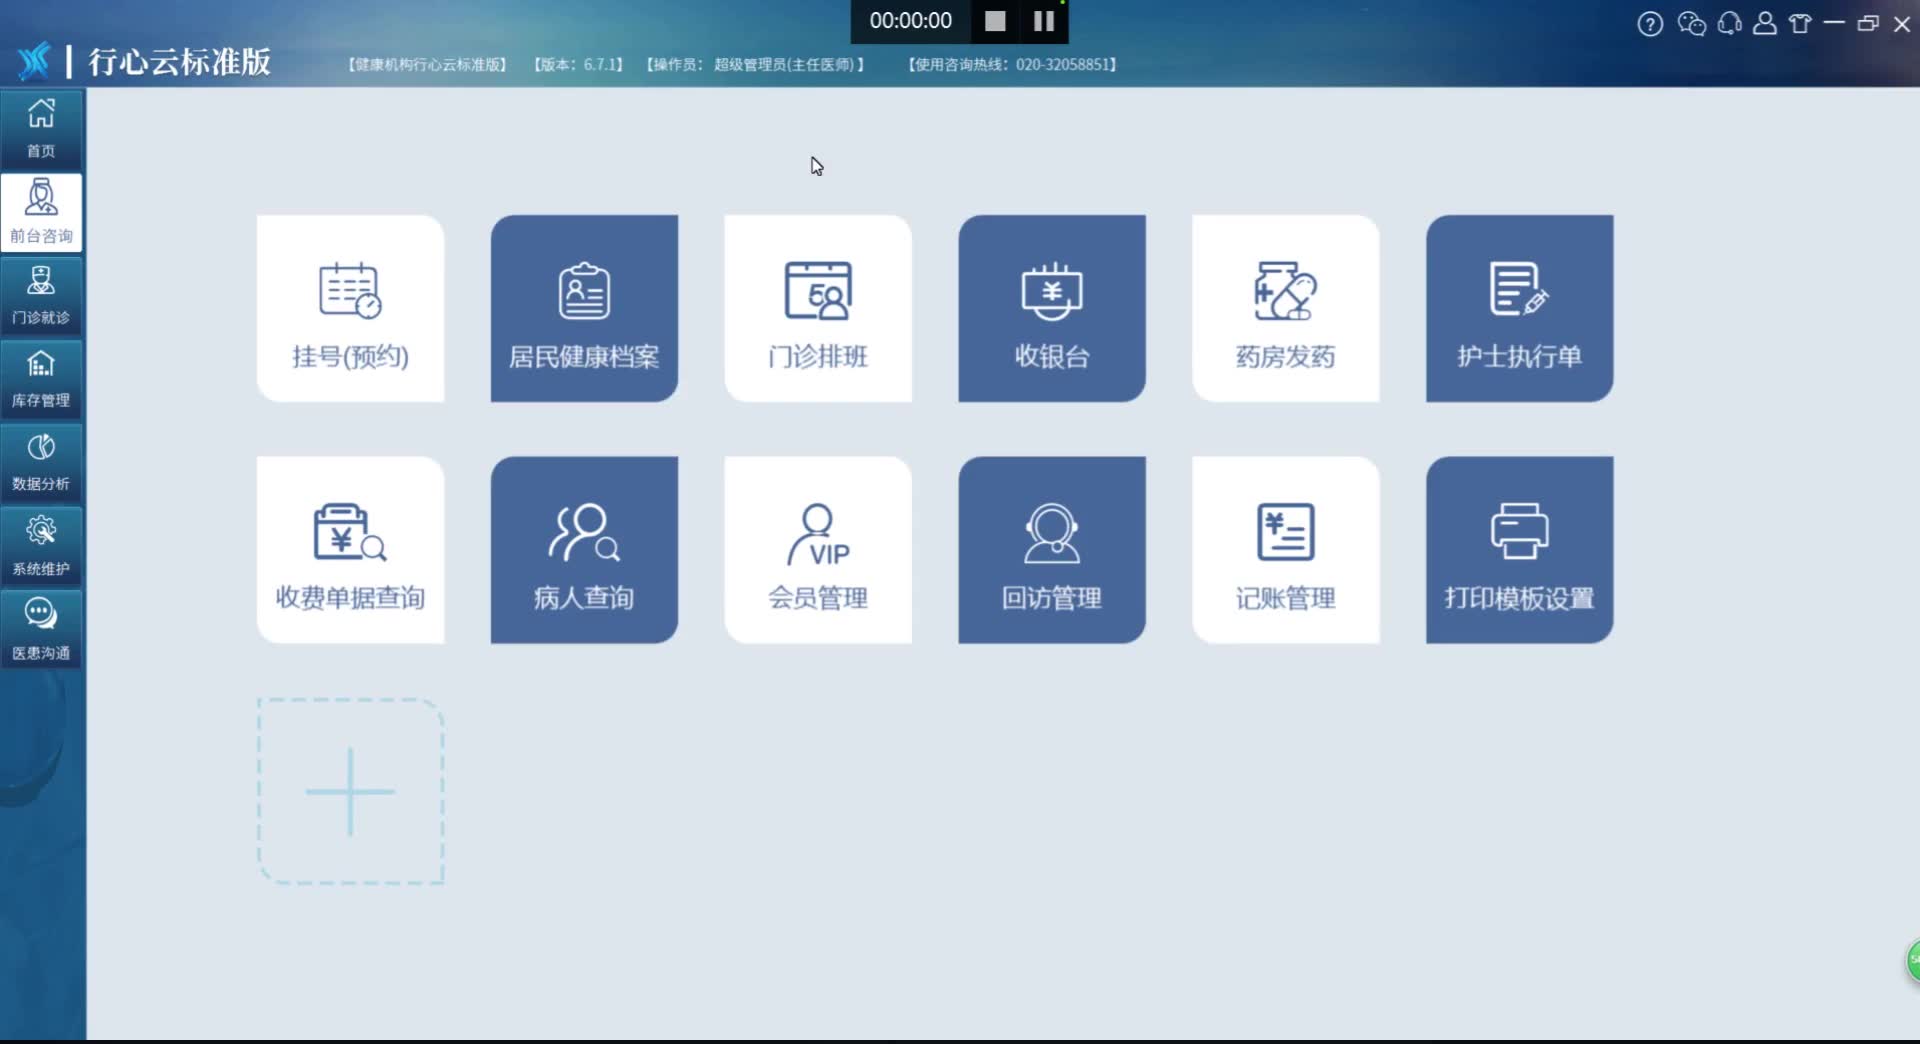Open the 记账管理 accounting tile
This screenshot has height=1044, width=1920.
1286,550
